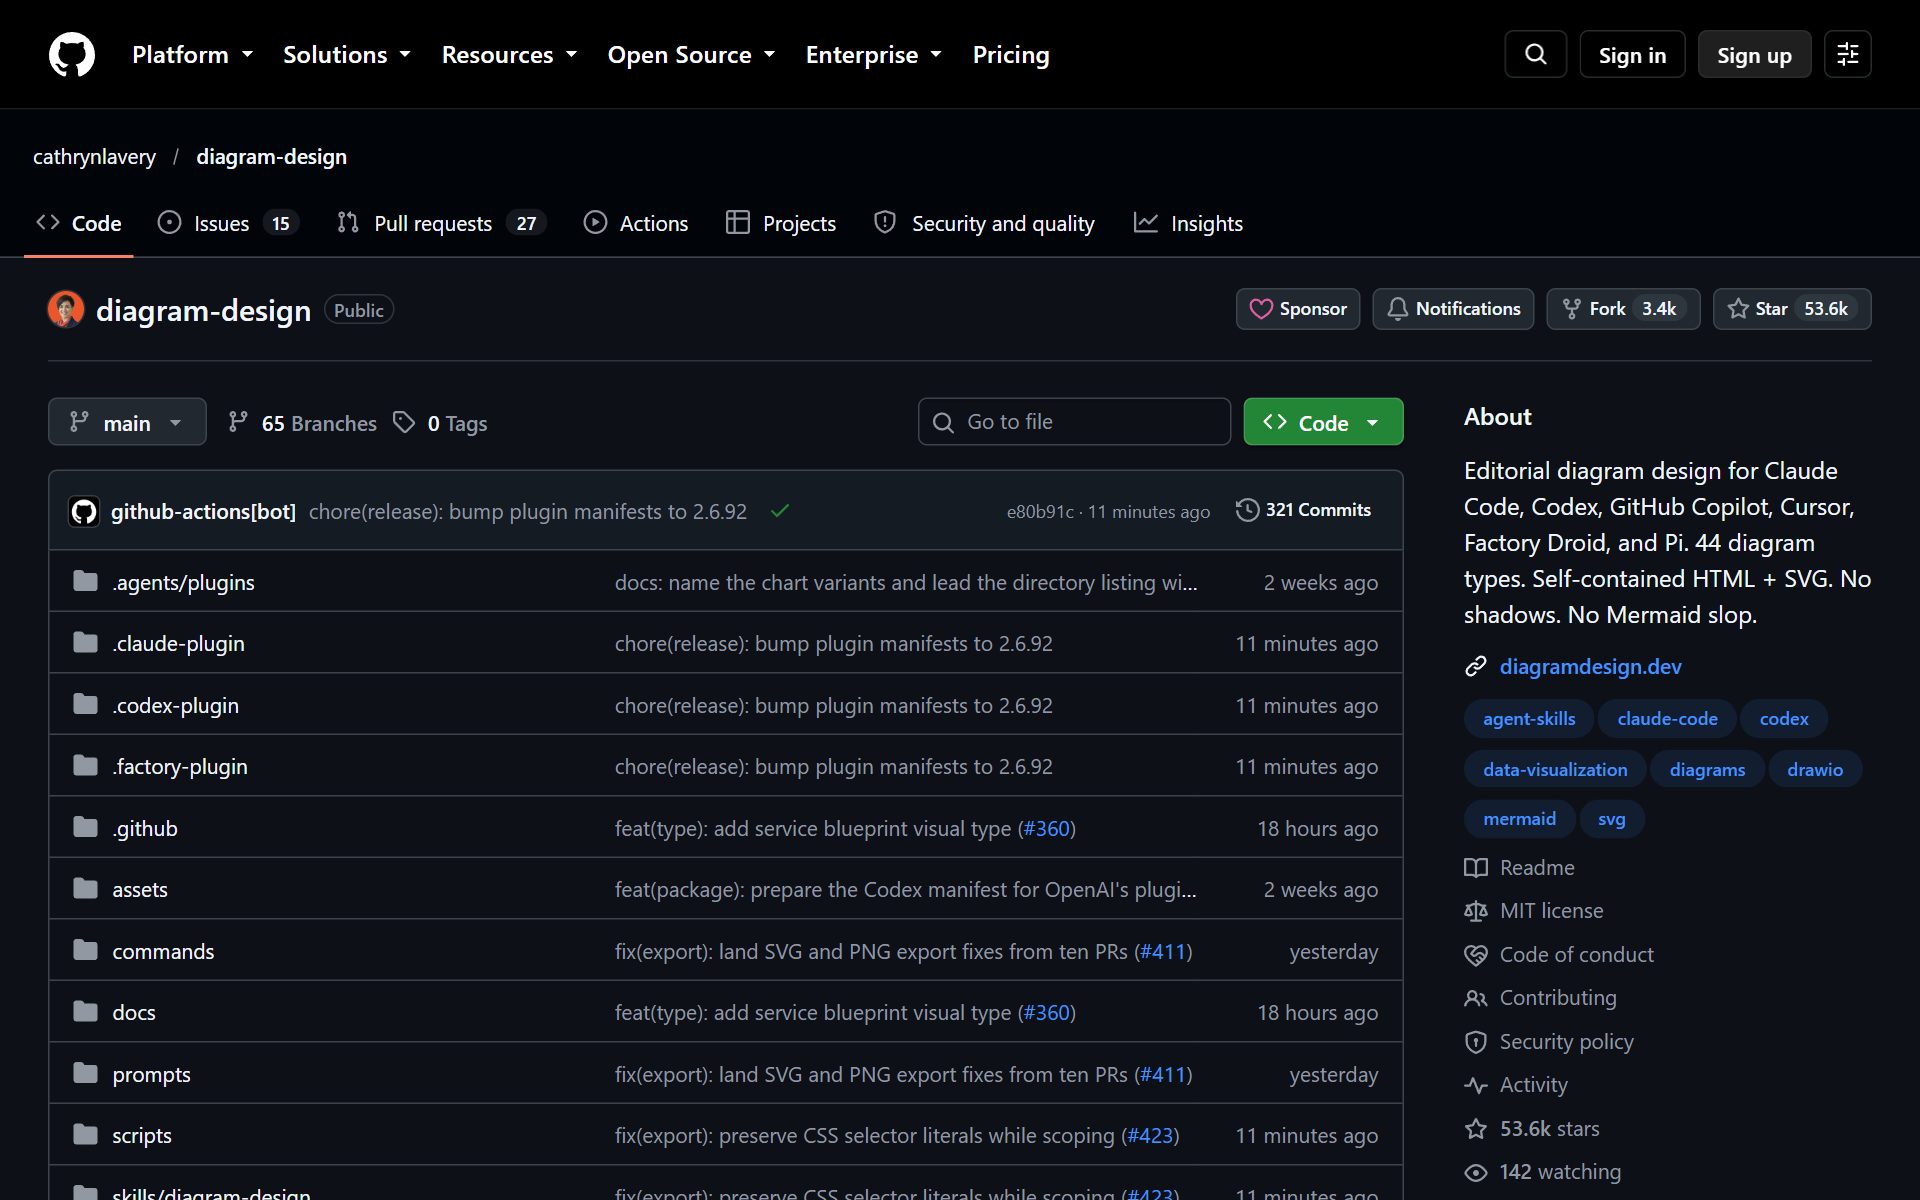Image resolution: width=1920 pixels, height=1200 pixels.
Task: Switch to the Pull requests tab
Action: point(441,223)
